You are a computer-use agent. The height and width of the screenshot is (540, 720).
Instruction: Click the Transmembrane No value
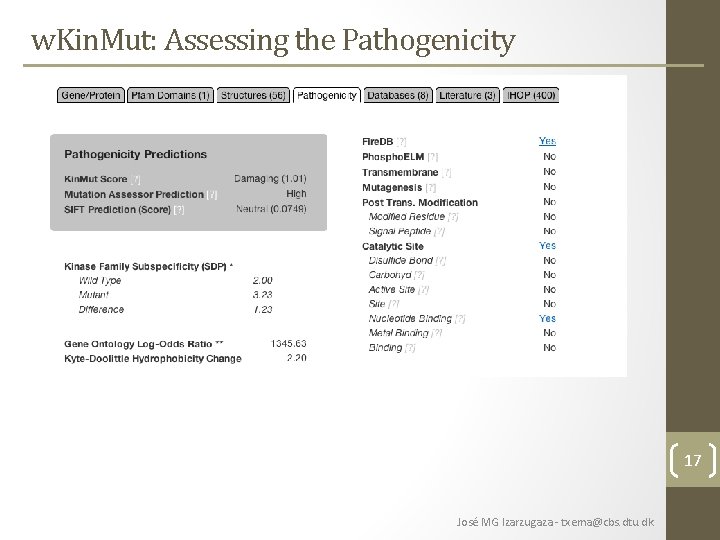[x=550, y=172]
